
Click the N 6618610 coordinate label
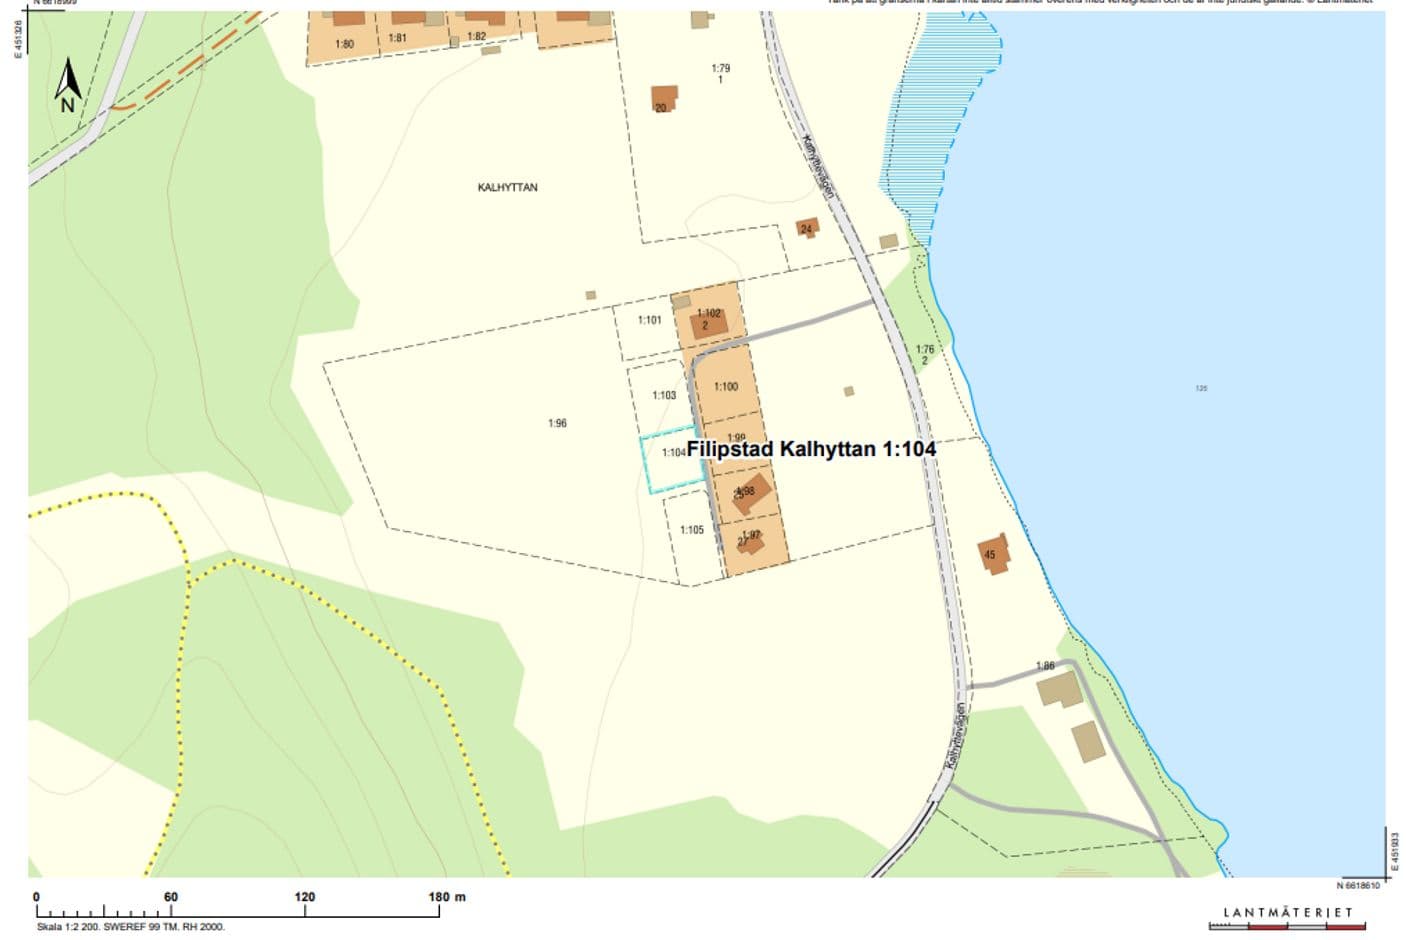[x=1358, y=885]
